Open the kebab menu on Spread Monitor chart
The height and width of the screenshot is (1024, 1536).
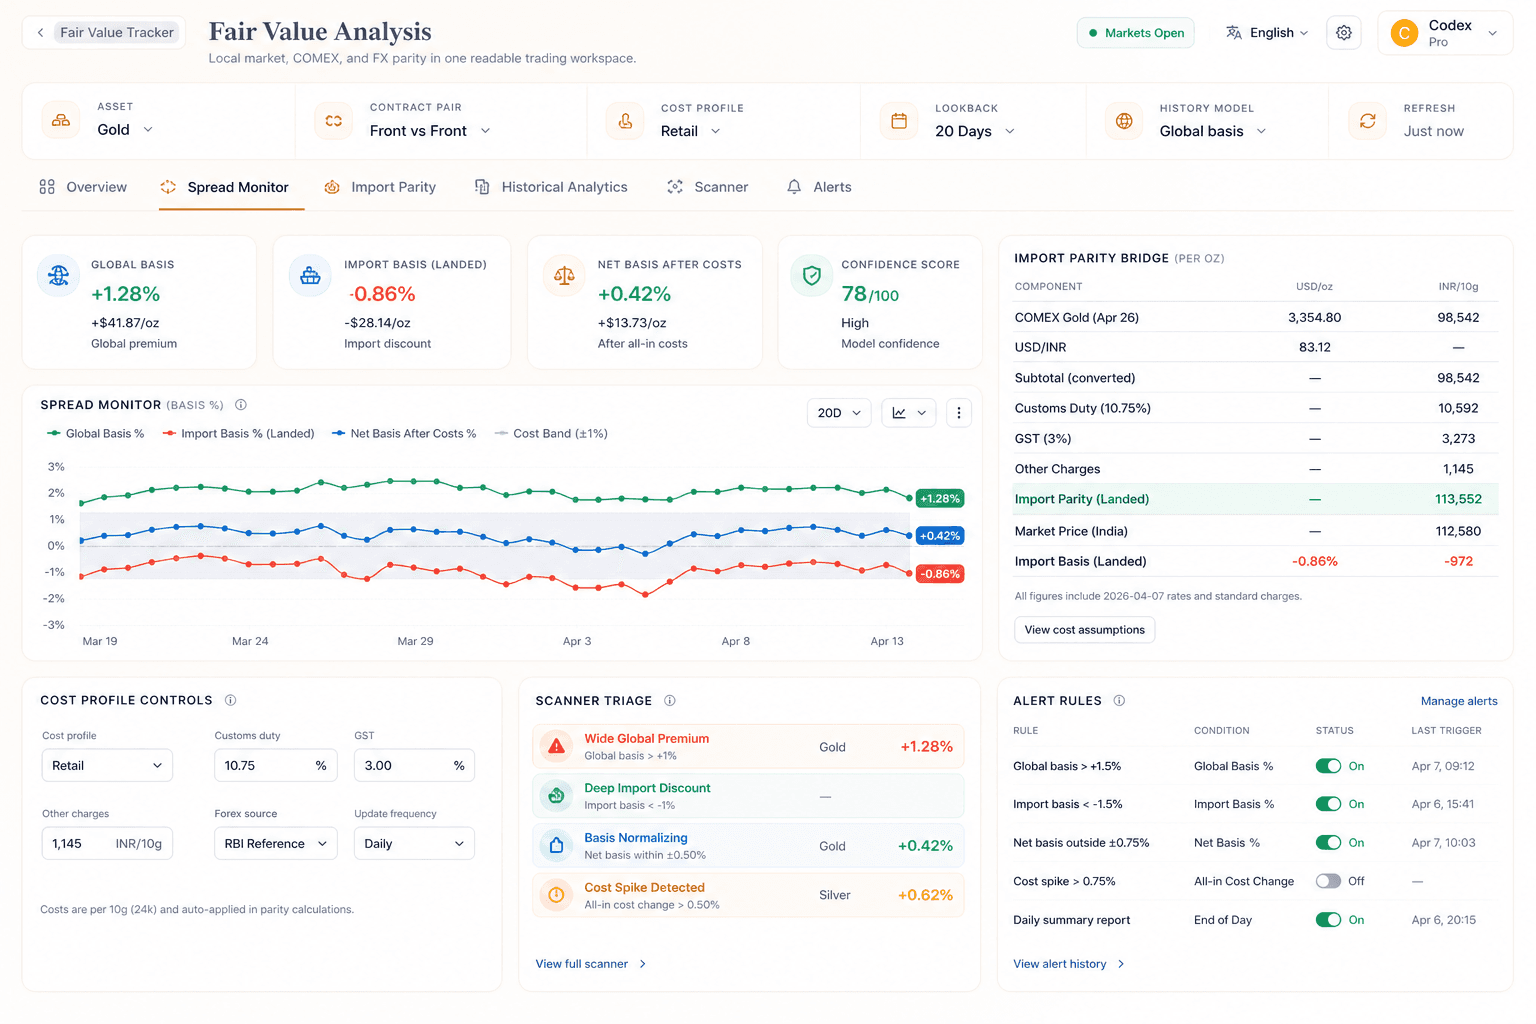point(958,413)
